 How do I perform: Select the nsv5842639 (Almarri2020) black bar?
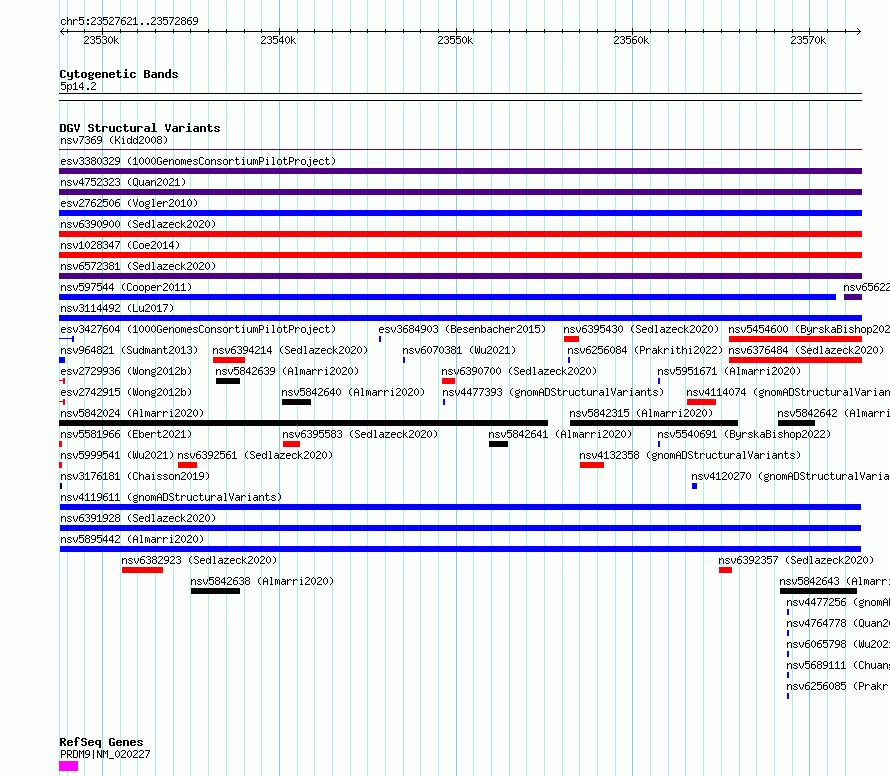pos(228,381)
